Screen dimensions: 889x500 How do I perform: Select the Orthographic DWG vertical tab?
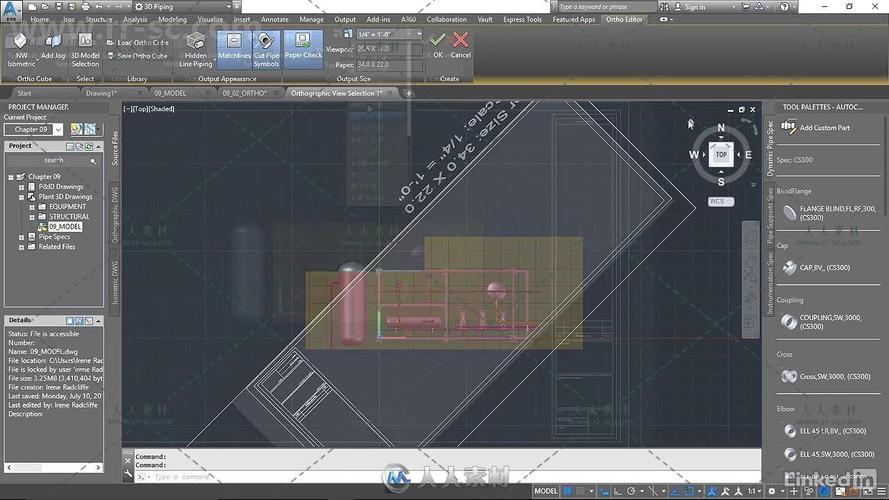pyautogui.click(x=115, y=215)
